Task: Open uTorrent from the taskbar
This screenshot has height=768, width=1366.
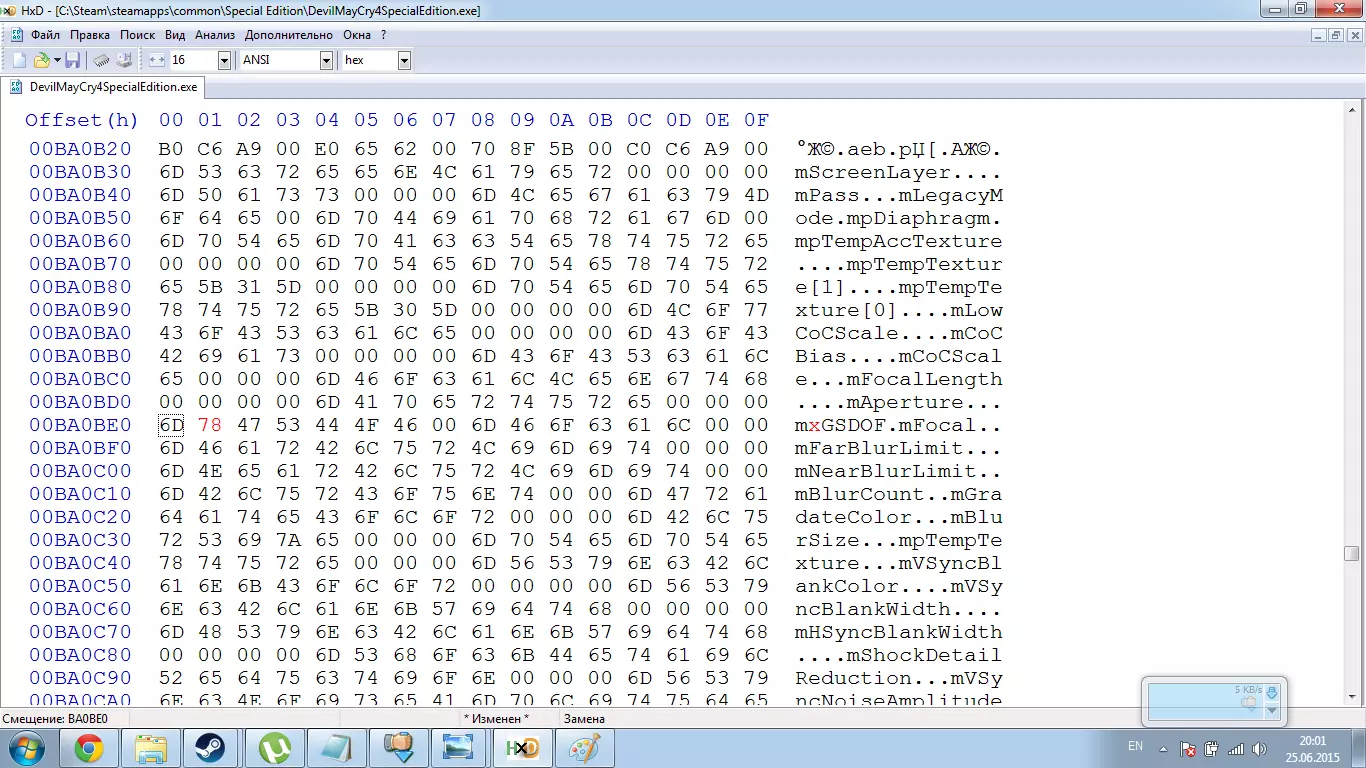Action: click(x=273, y=748)
